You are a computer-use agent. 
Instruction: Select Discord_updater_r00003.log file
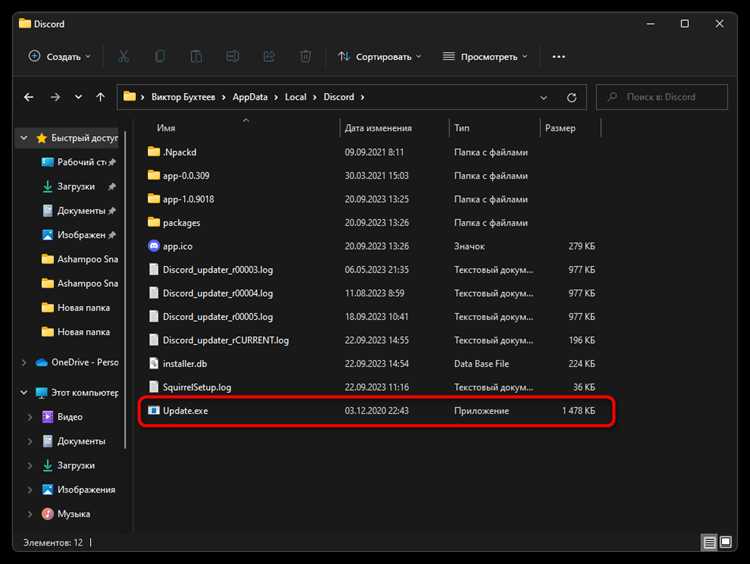pos(218,269)
